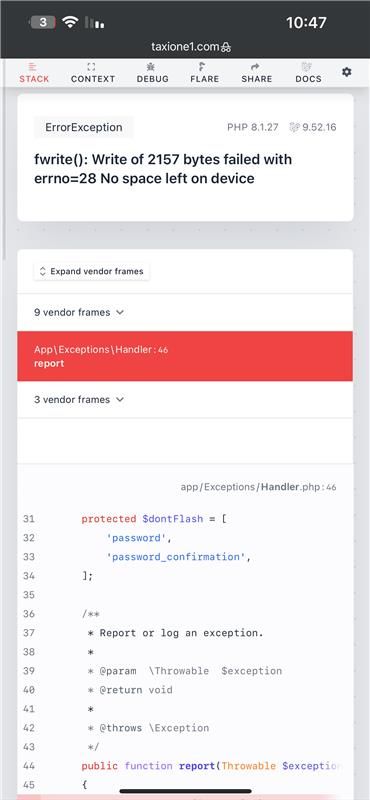
Task: Click chevron beside 9 vendor frames
Action: pyautogui.click(x=120, y=312)
